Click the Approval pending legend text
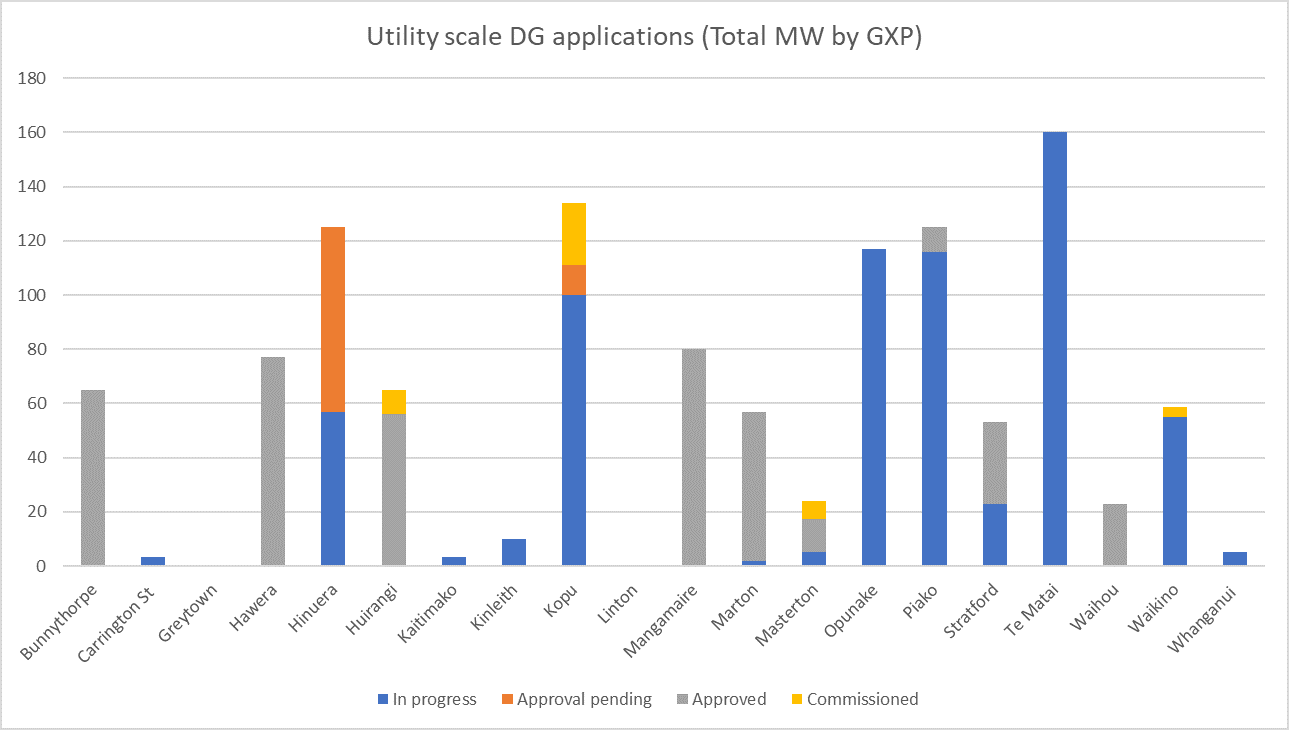1289x730 pixels. click(x=585, y=699)
